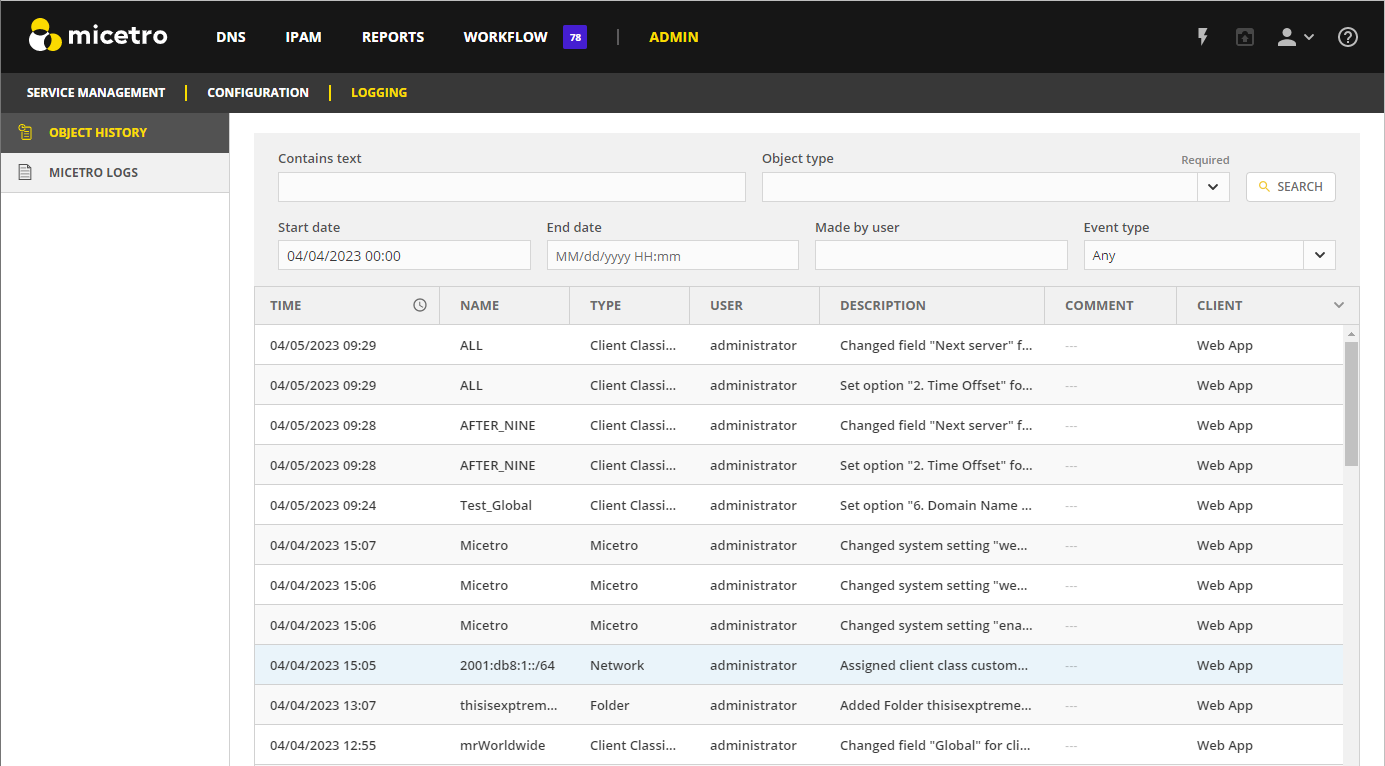Click the table's vertical scrollbar thumb
This screenshot has width=1385, height=766.
(1351, 403)
